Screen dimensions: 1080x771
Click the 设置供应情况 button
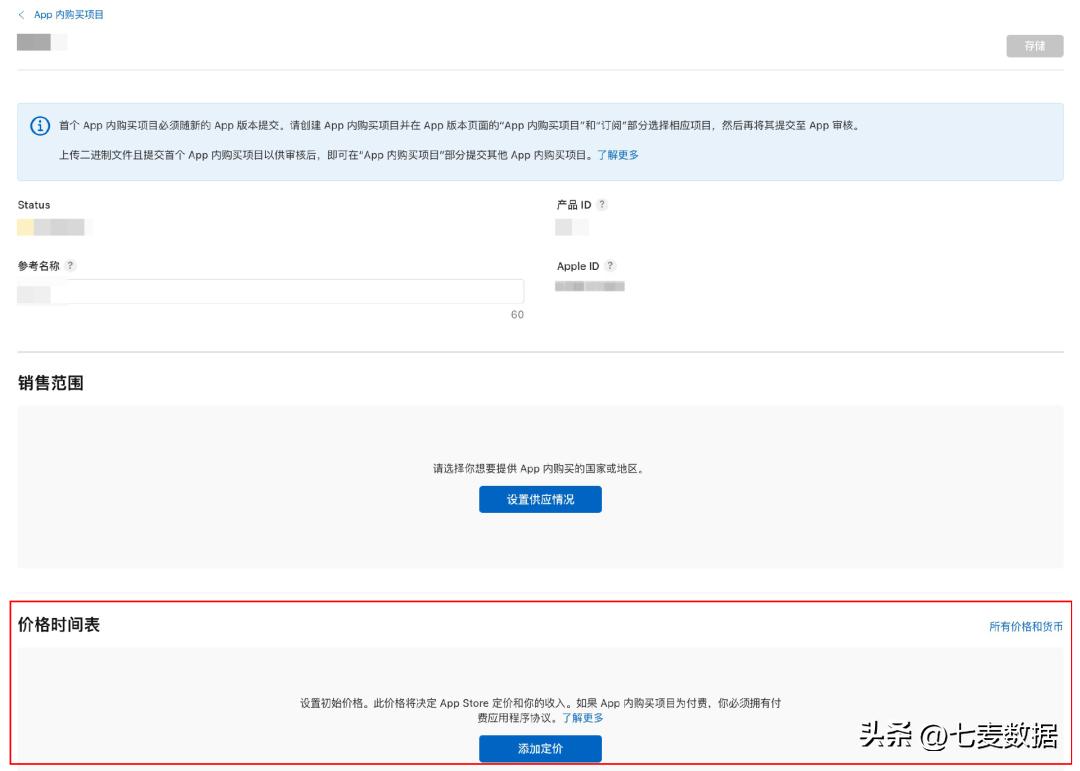[540, 499]
